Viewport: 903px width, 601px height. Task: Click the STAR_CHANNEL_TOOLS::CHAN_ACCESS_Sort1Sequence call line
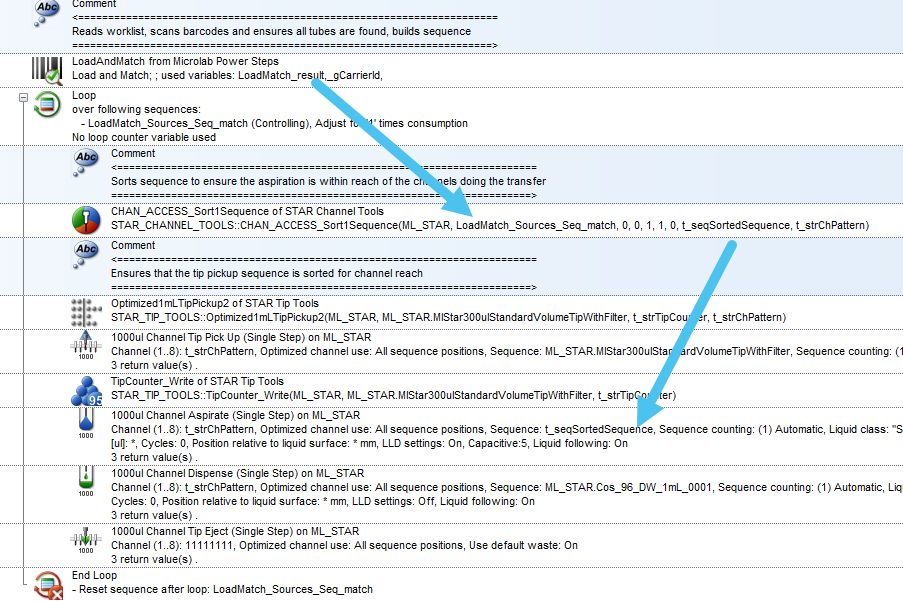(490, 226)
